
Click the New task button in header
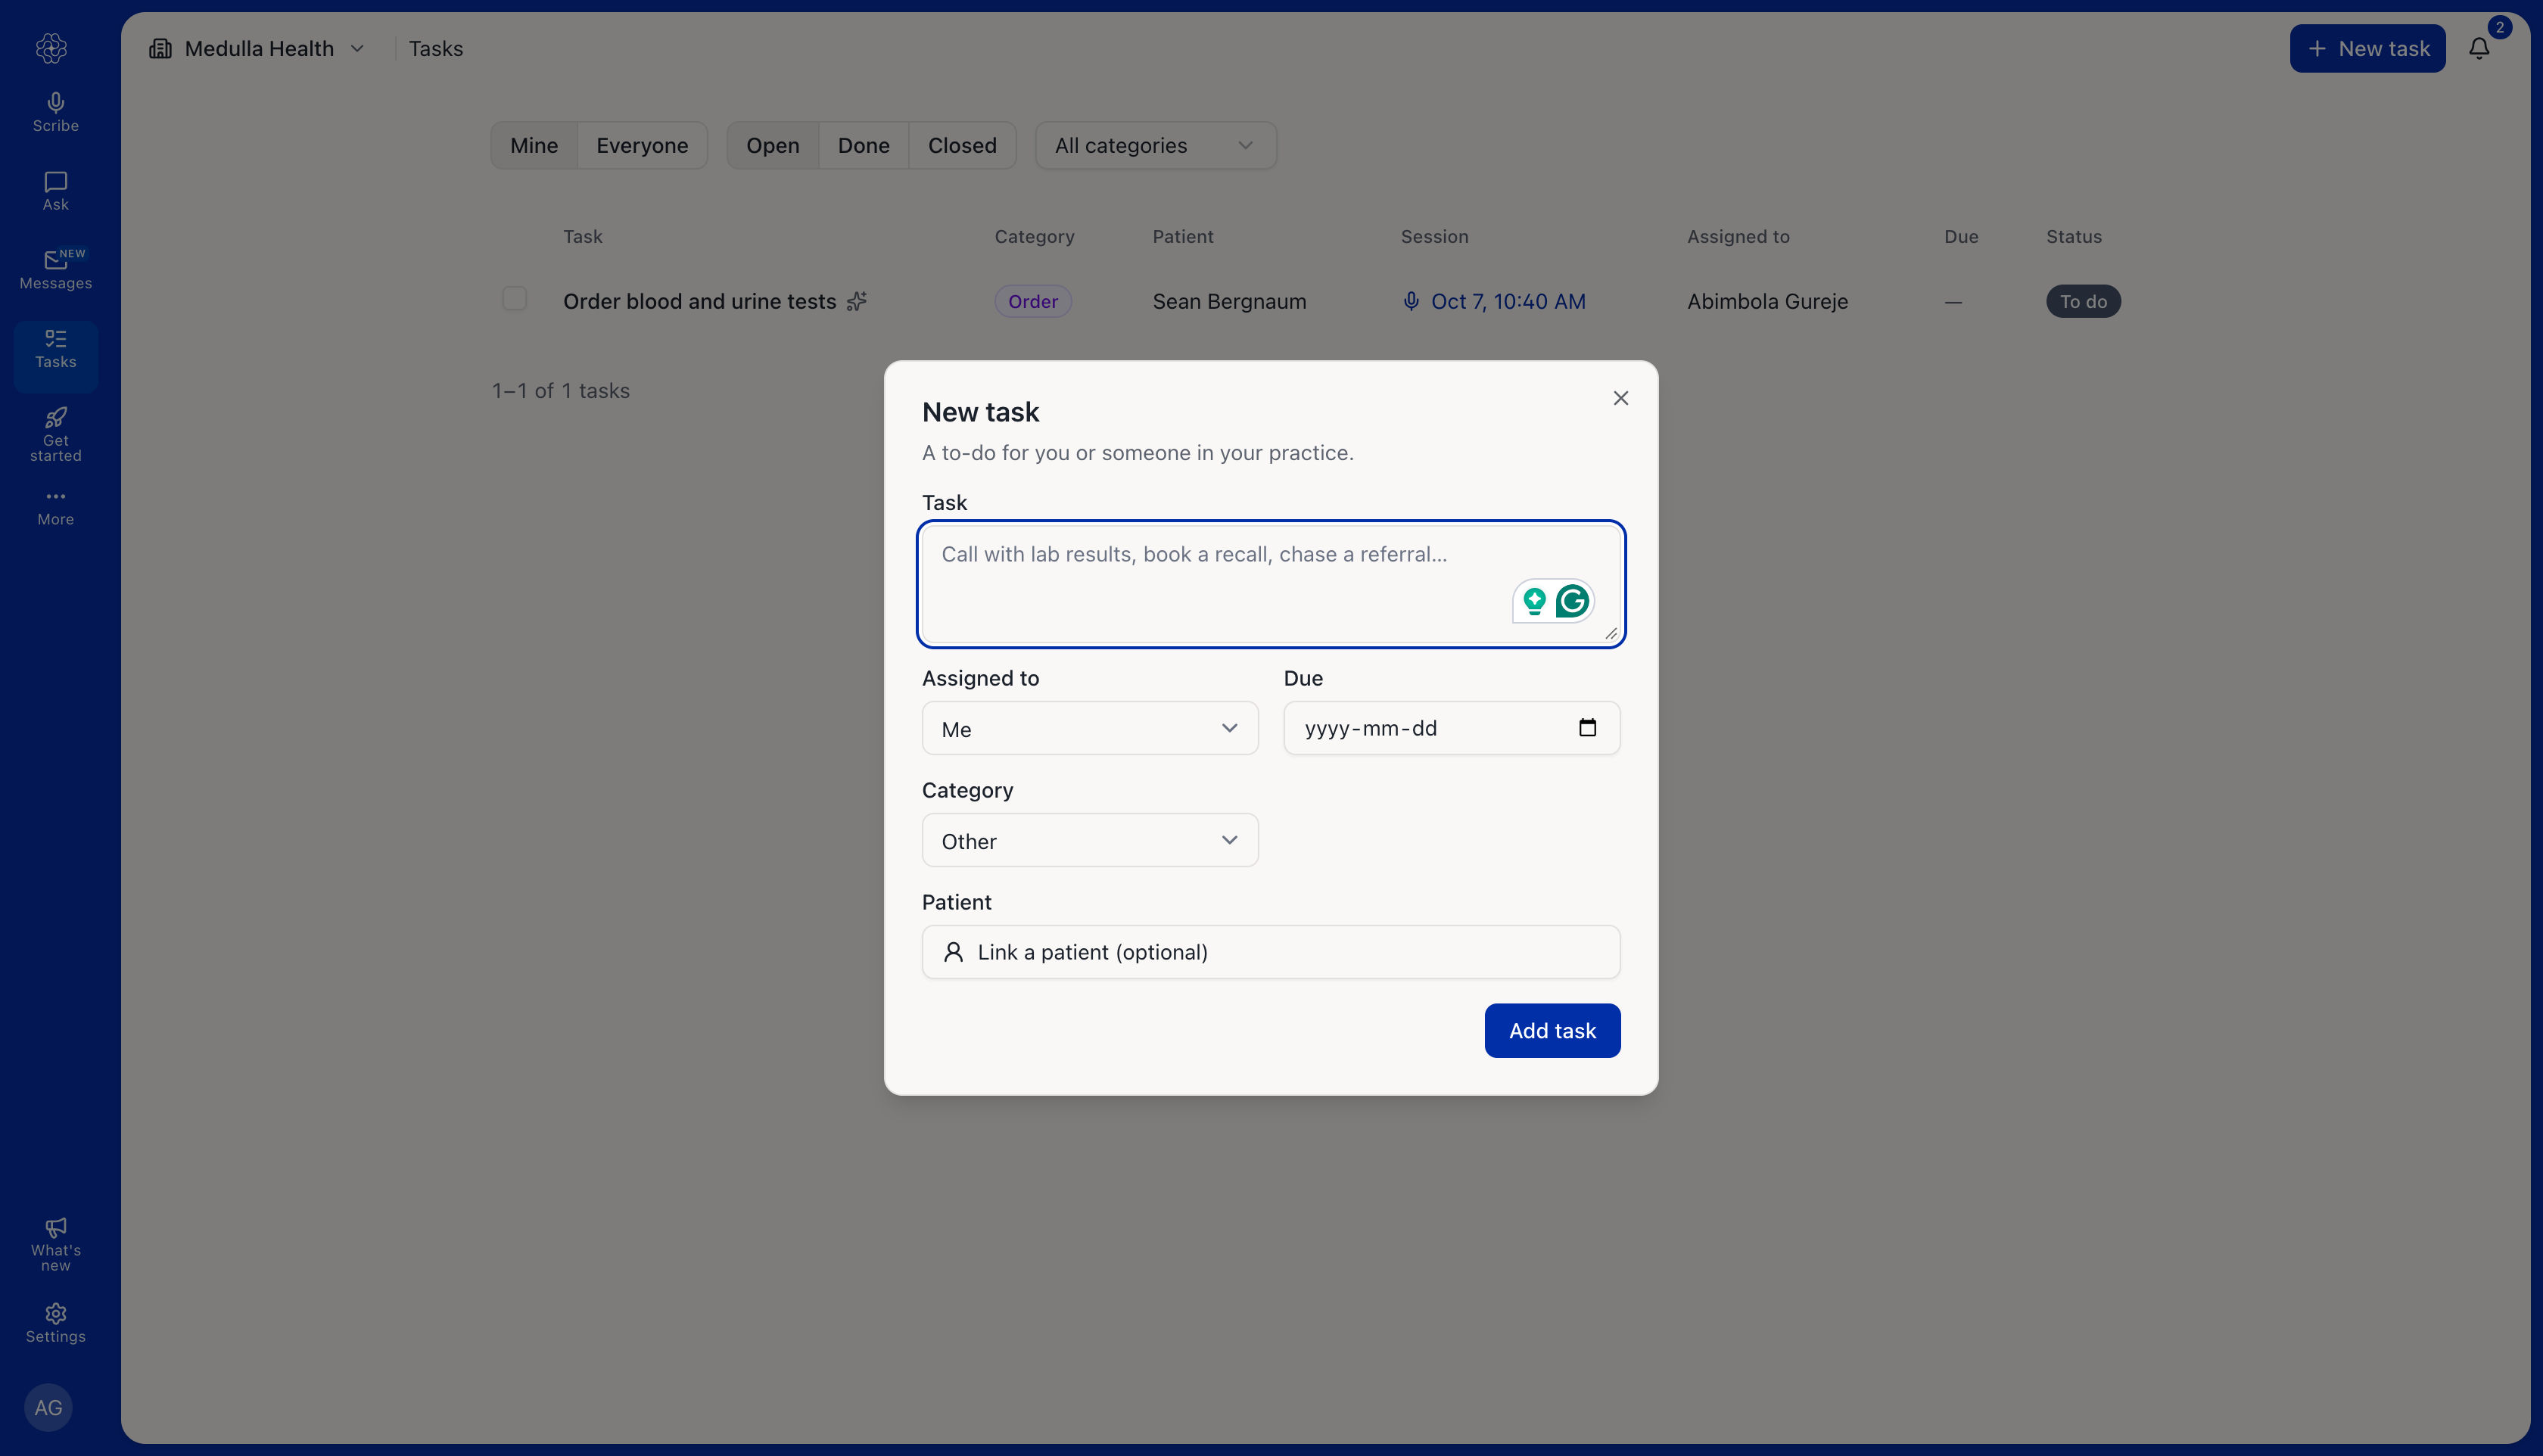click(2367, 48)
